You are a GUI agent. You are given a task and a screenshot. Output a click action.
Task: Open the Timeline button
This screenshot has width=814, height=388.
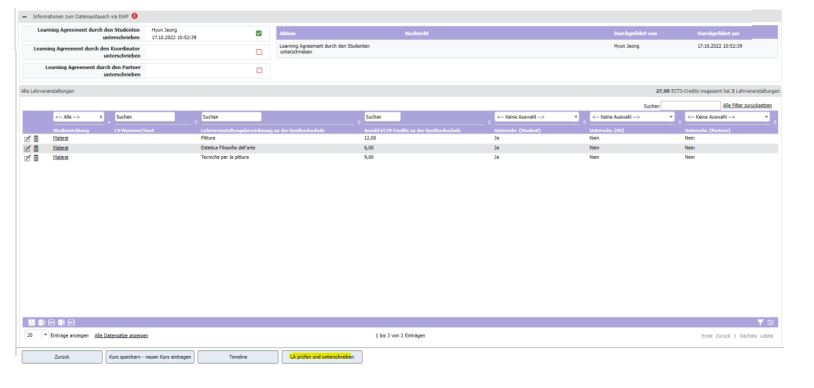238,357
